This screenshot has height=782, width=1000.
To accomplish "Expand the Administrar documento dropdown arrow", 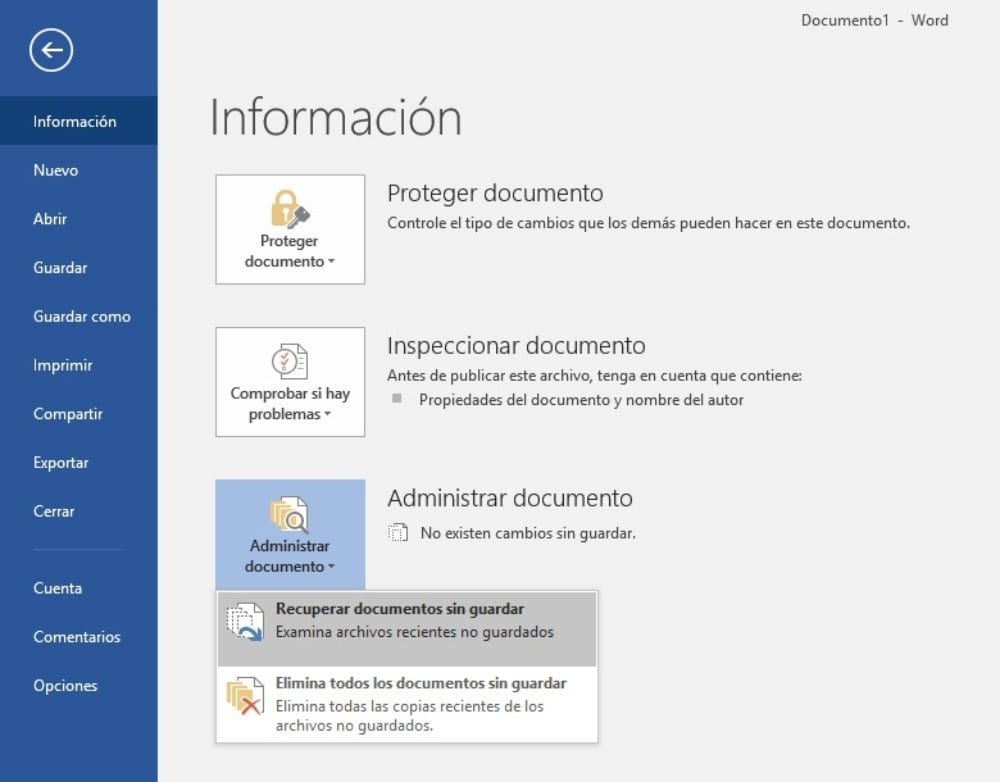I will click(329, 566).
